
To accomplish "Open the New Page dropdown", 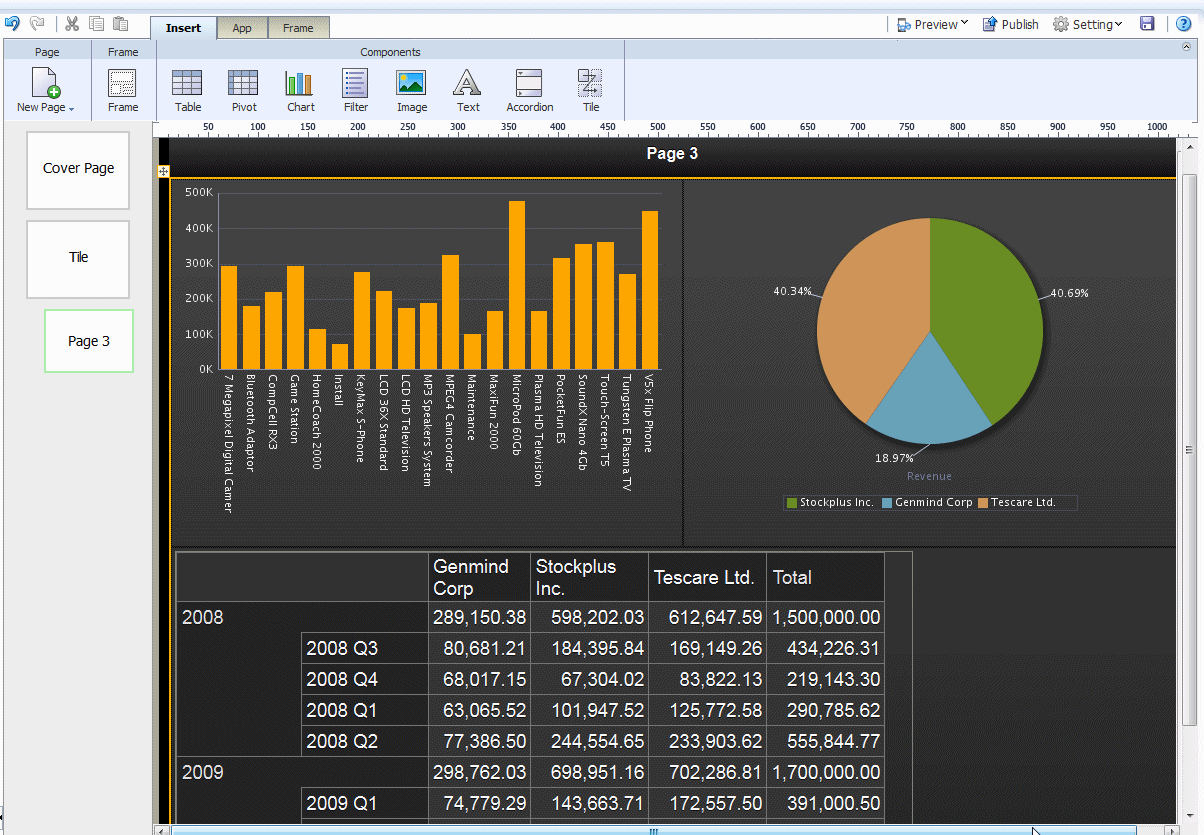I will 46,91.
